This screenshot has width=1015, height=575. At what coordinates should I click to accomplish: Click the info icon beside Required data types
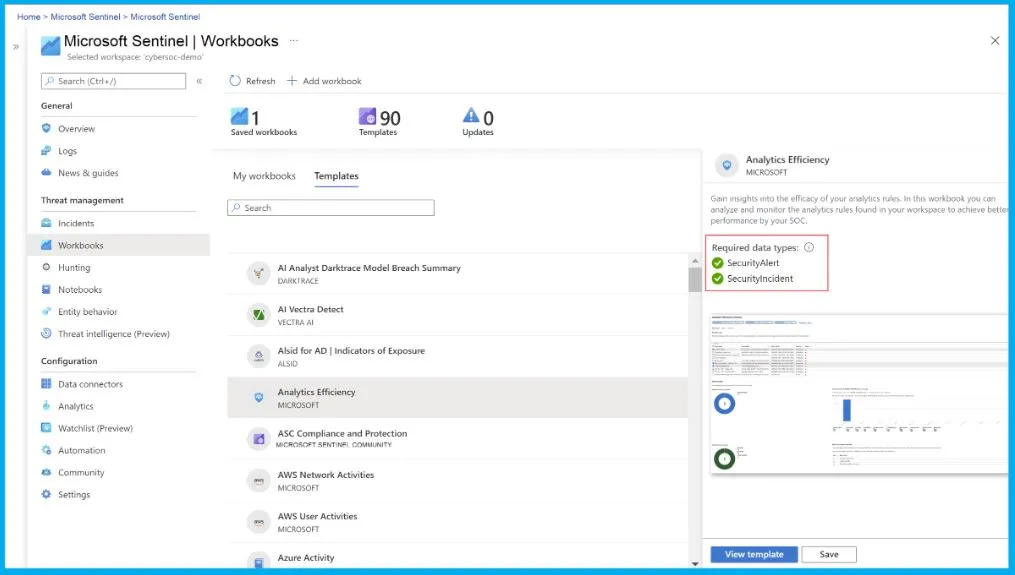[x=809, y=247]
